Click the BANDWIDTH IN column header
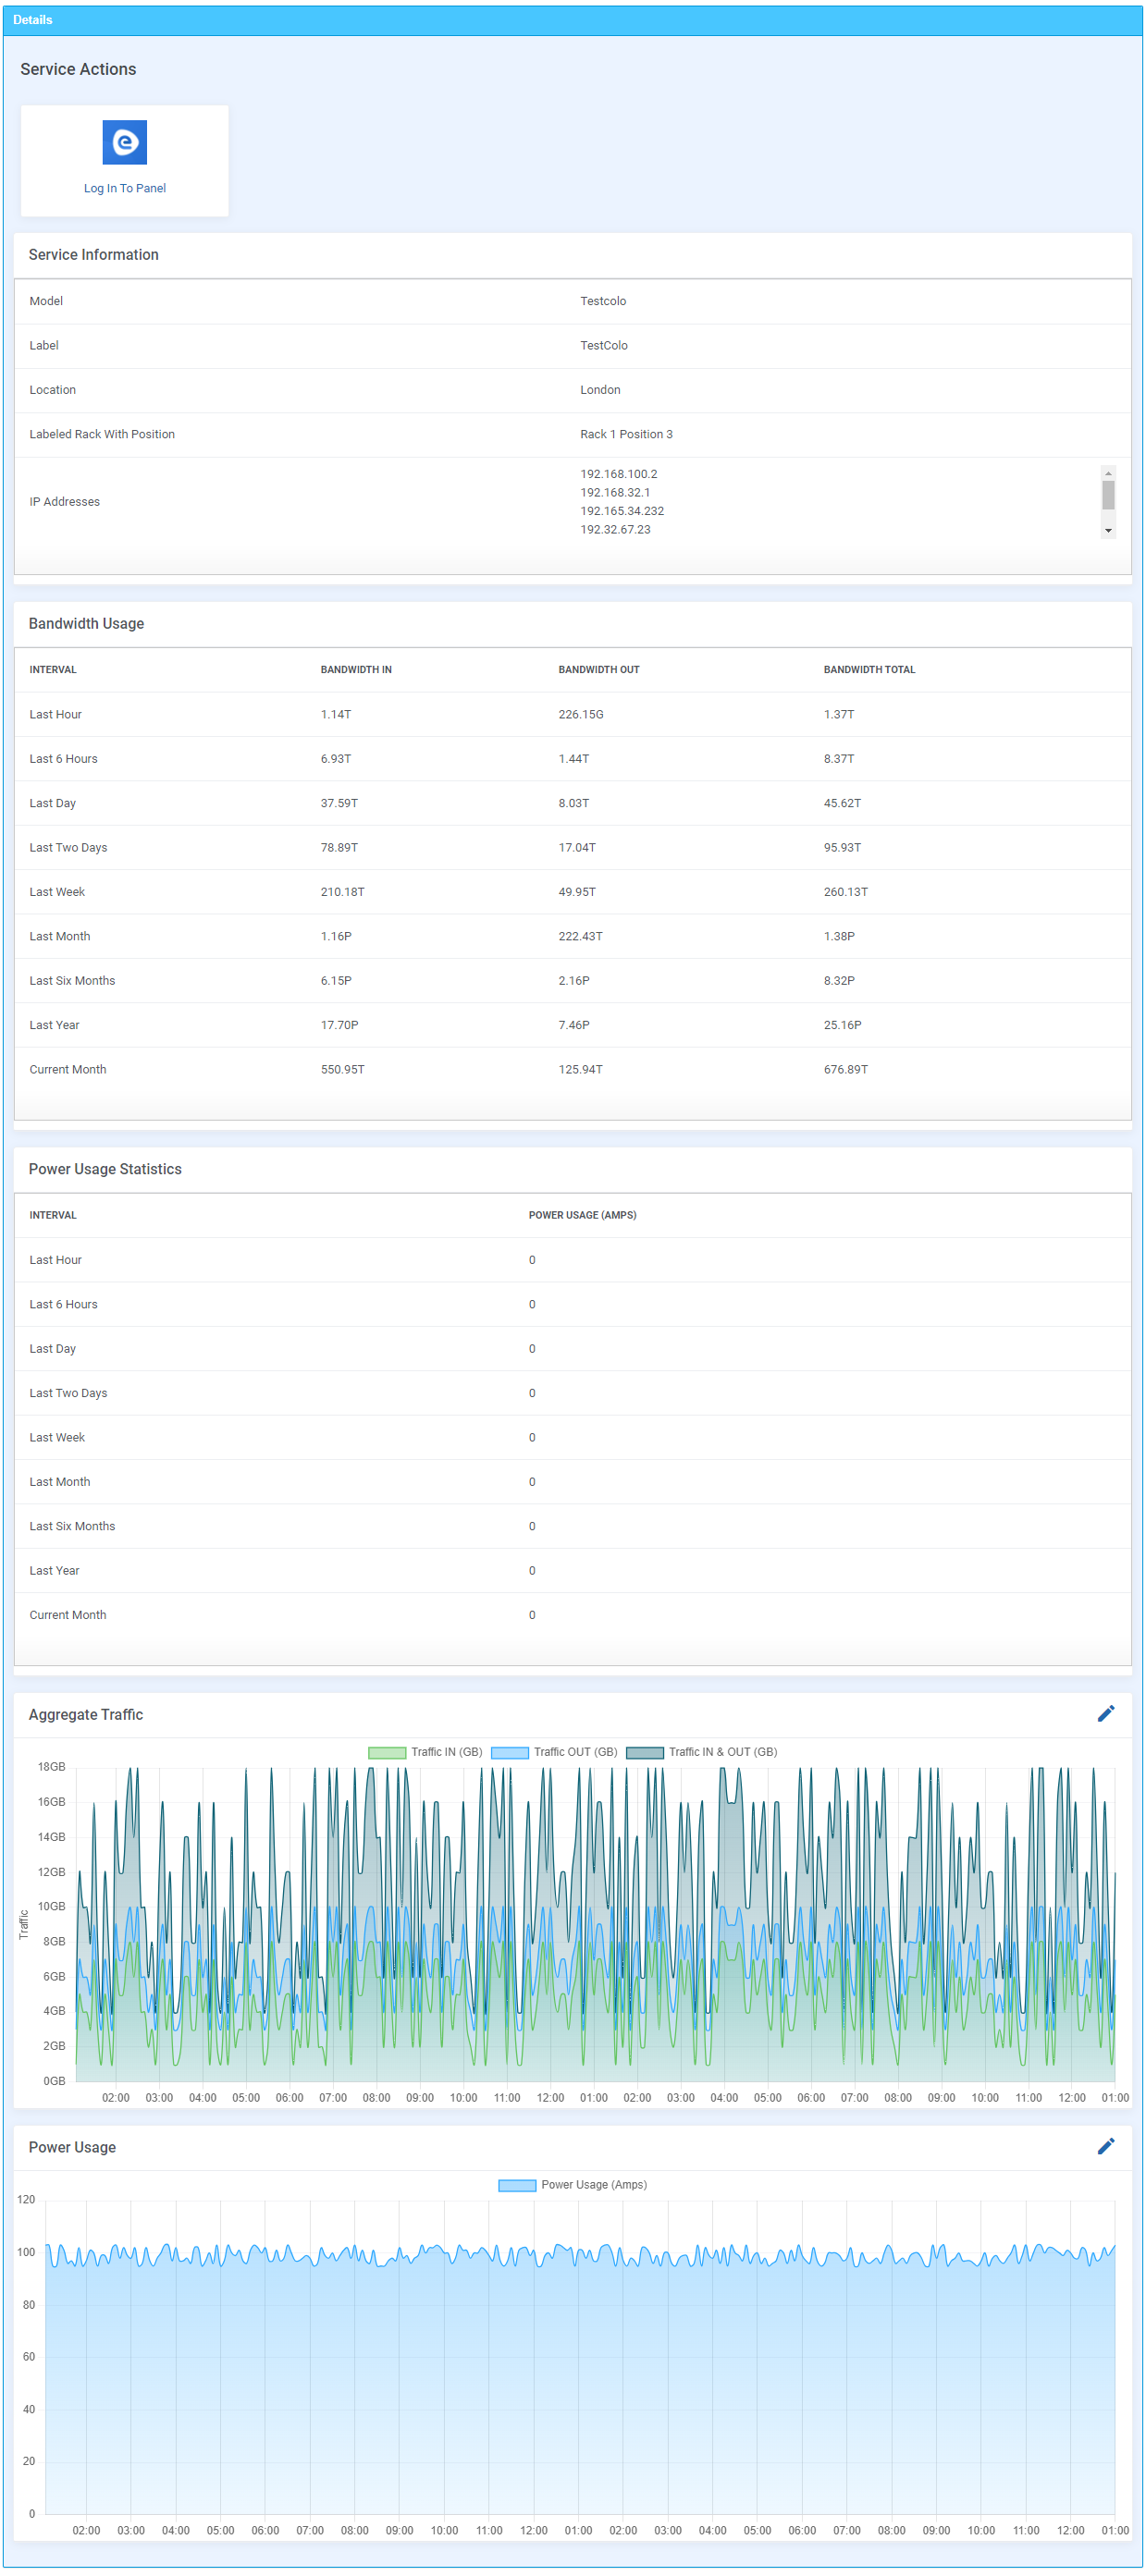 (x=356, y=670)
